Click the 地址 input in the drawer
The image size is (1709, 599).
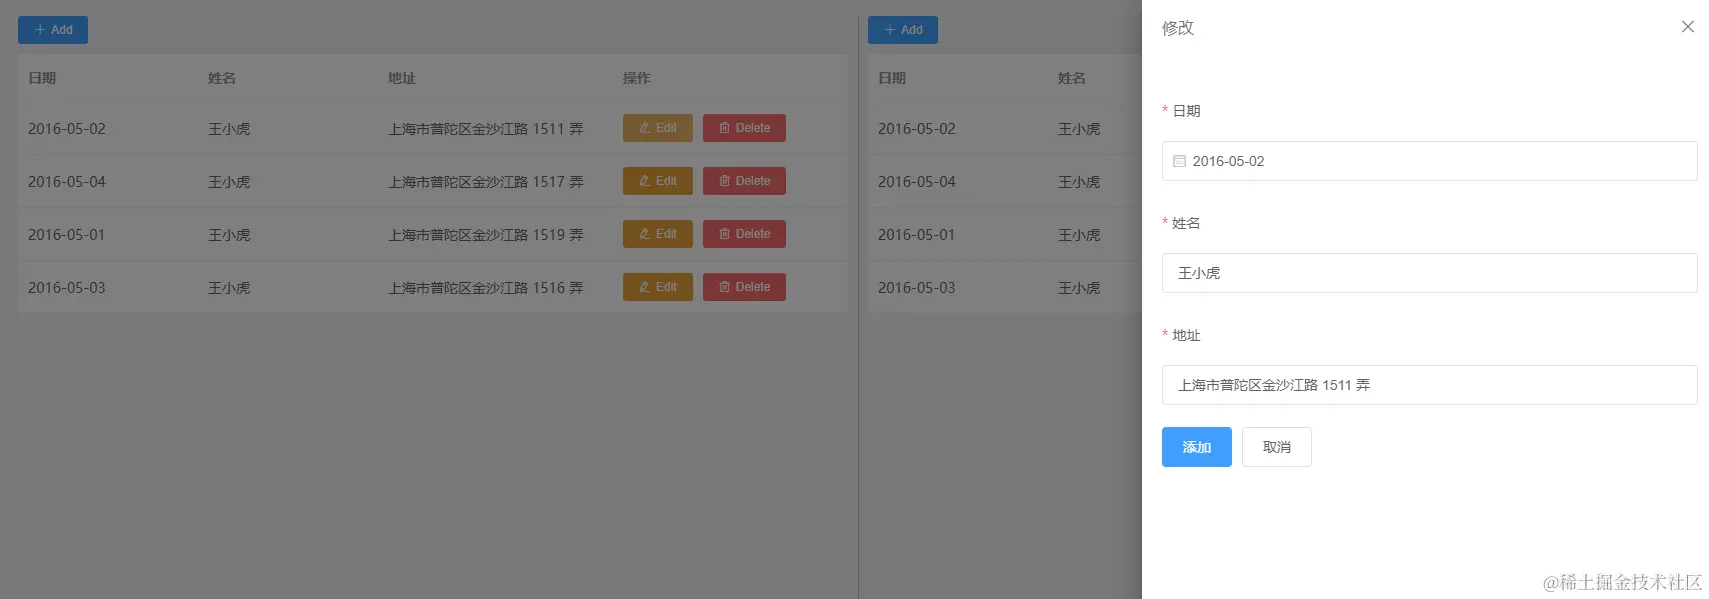click(1429, 385)
